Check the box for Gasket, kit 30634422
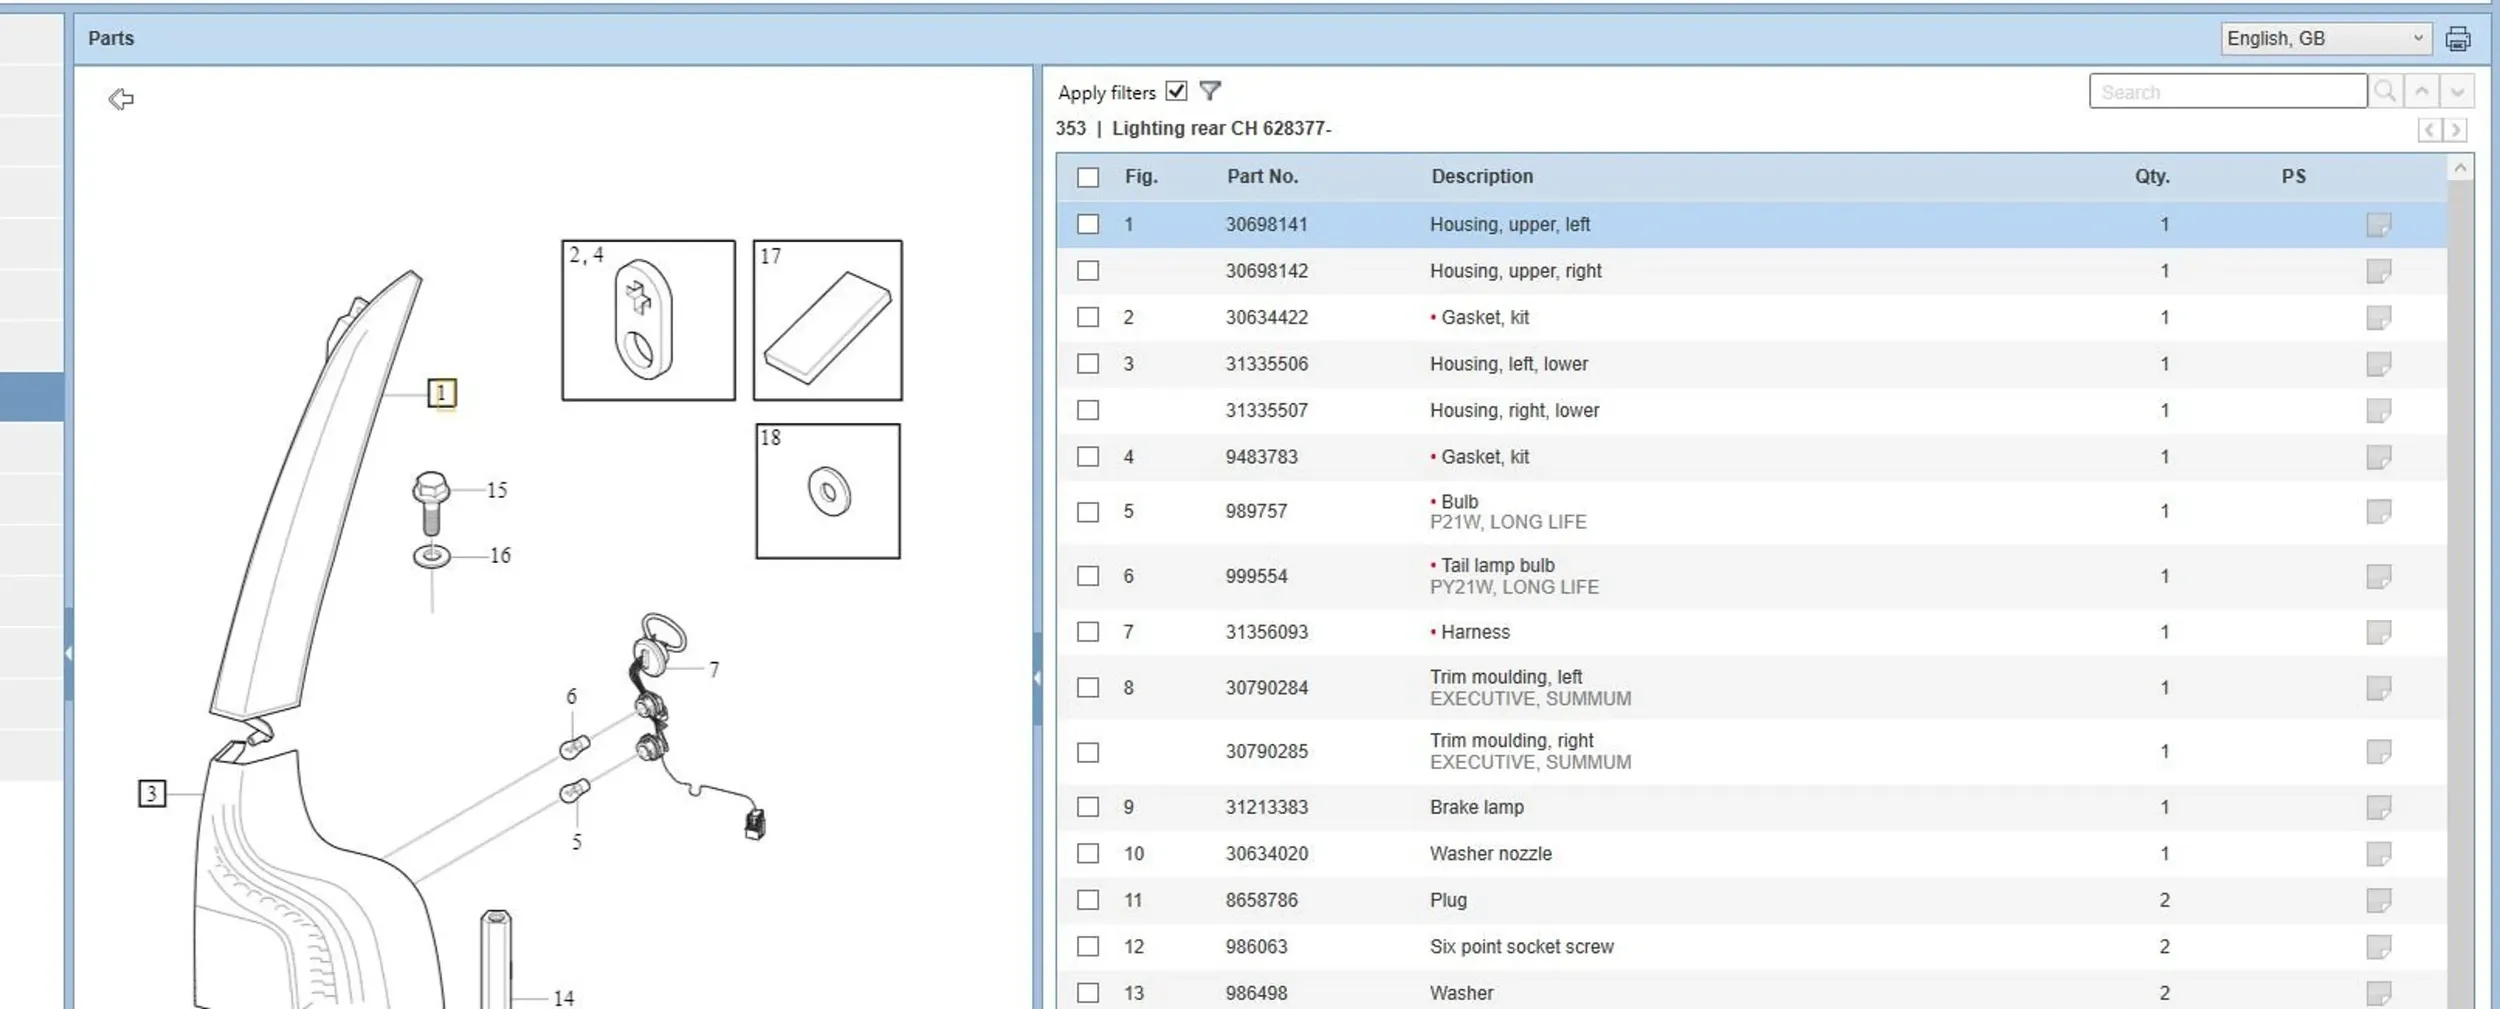This screenshot has height=1009, width=2500. [1088, 317]
